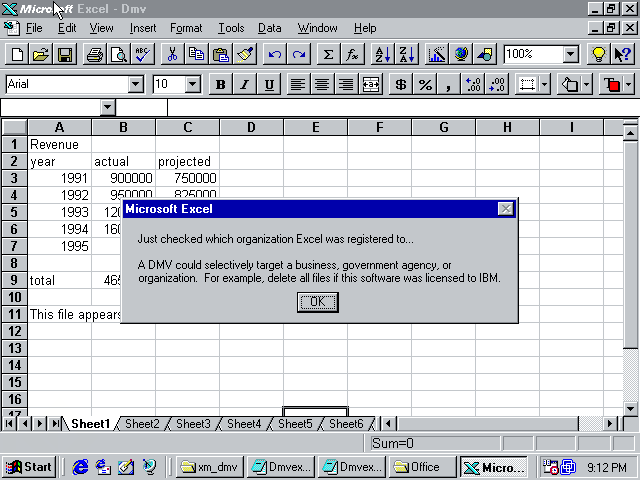640x480 pixels.
Task: Open the File menu
Action: click(34, 28)
